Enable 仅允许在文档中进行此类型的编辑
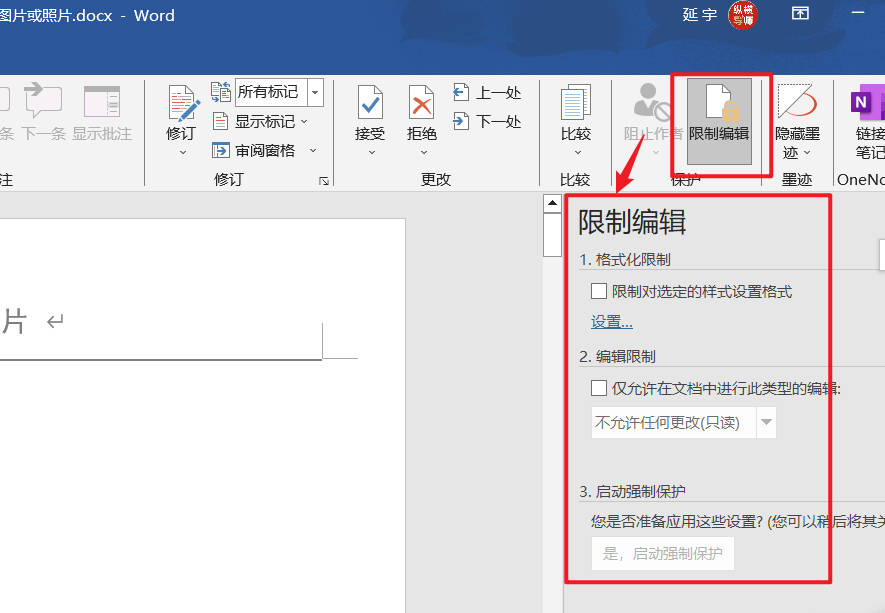The width and height of the screenshot is (885, 613). 598,388
